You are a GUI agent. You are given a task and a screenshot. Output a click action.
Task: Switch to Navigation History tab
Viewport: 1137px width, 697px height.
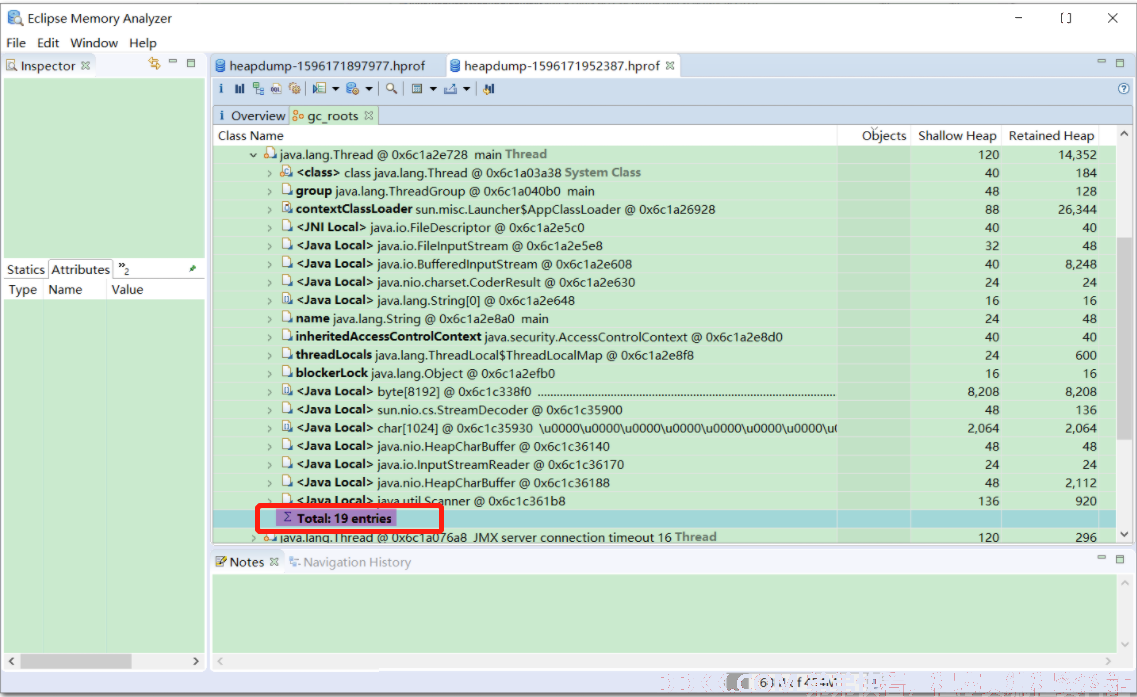(350, 562)
